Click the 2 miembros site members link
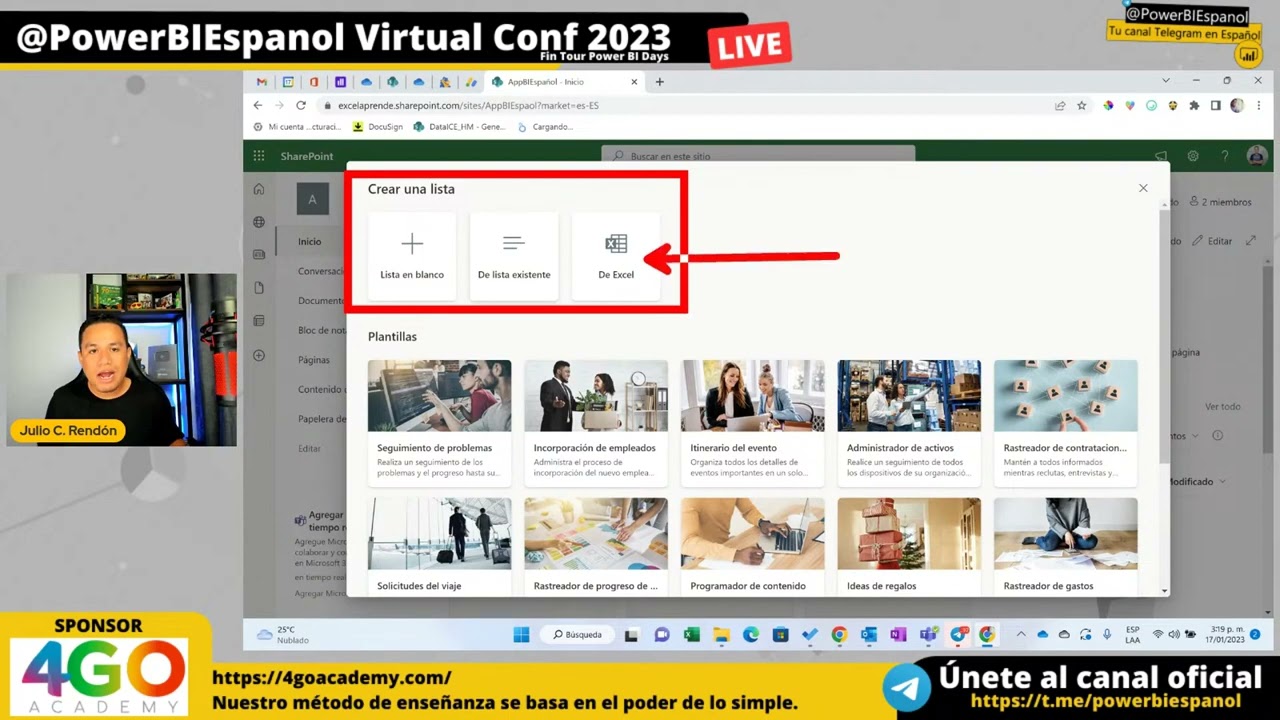Screen dimensions: 1280x720 click(1222, 202)
